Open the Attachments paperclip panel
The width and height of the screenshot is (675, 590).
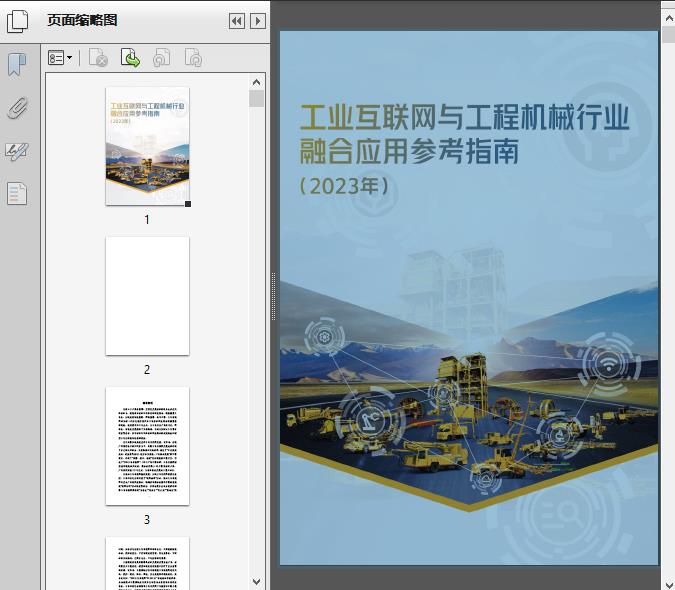[17, 108]
